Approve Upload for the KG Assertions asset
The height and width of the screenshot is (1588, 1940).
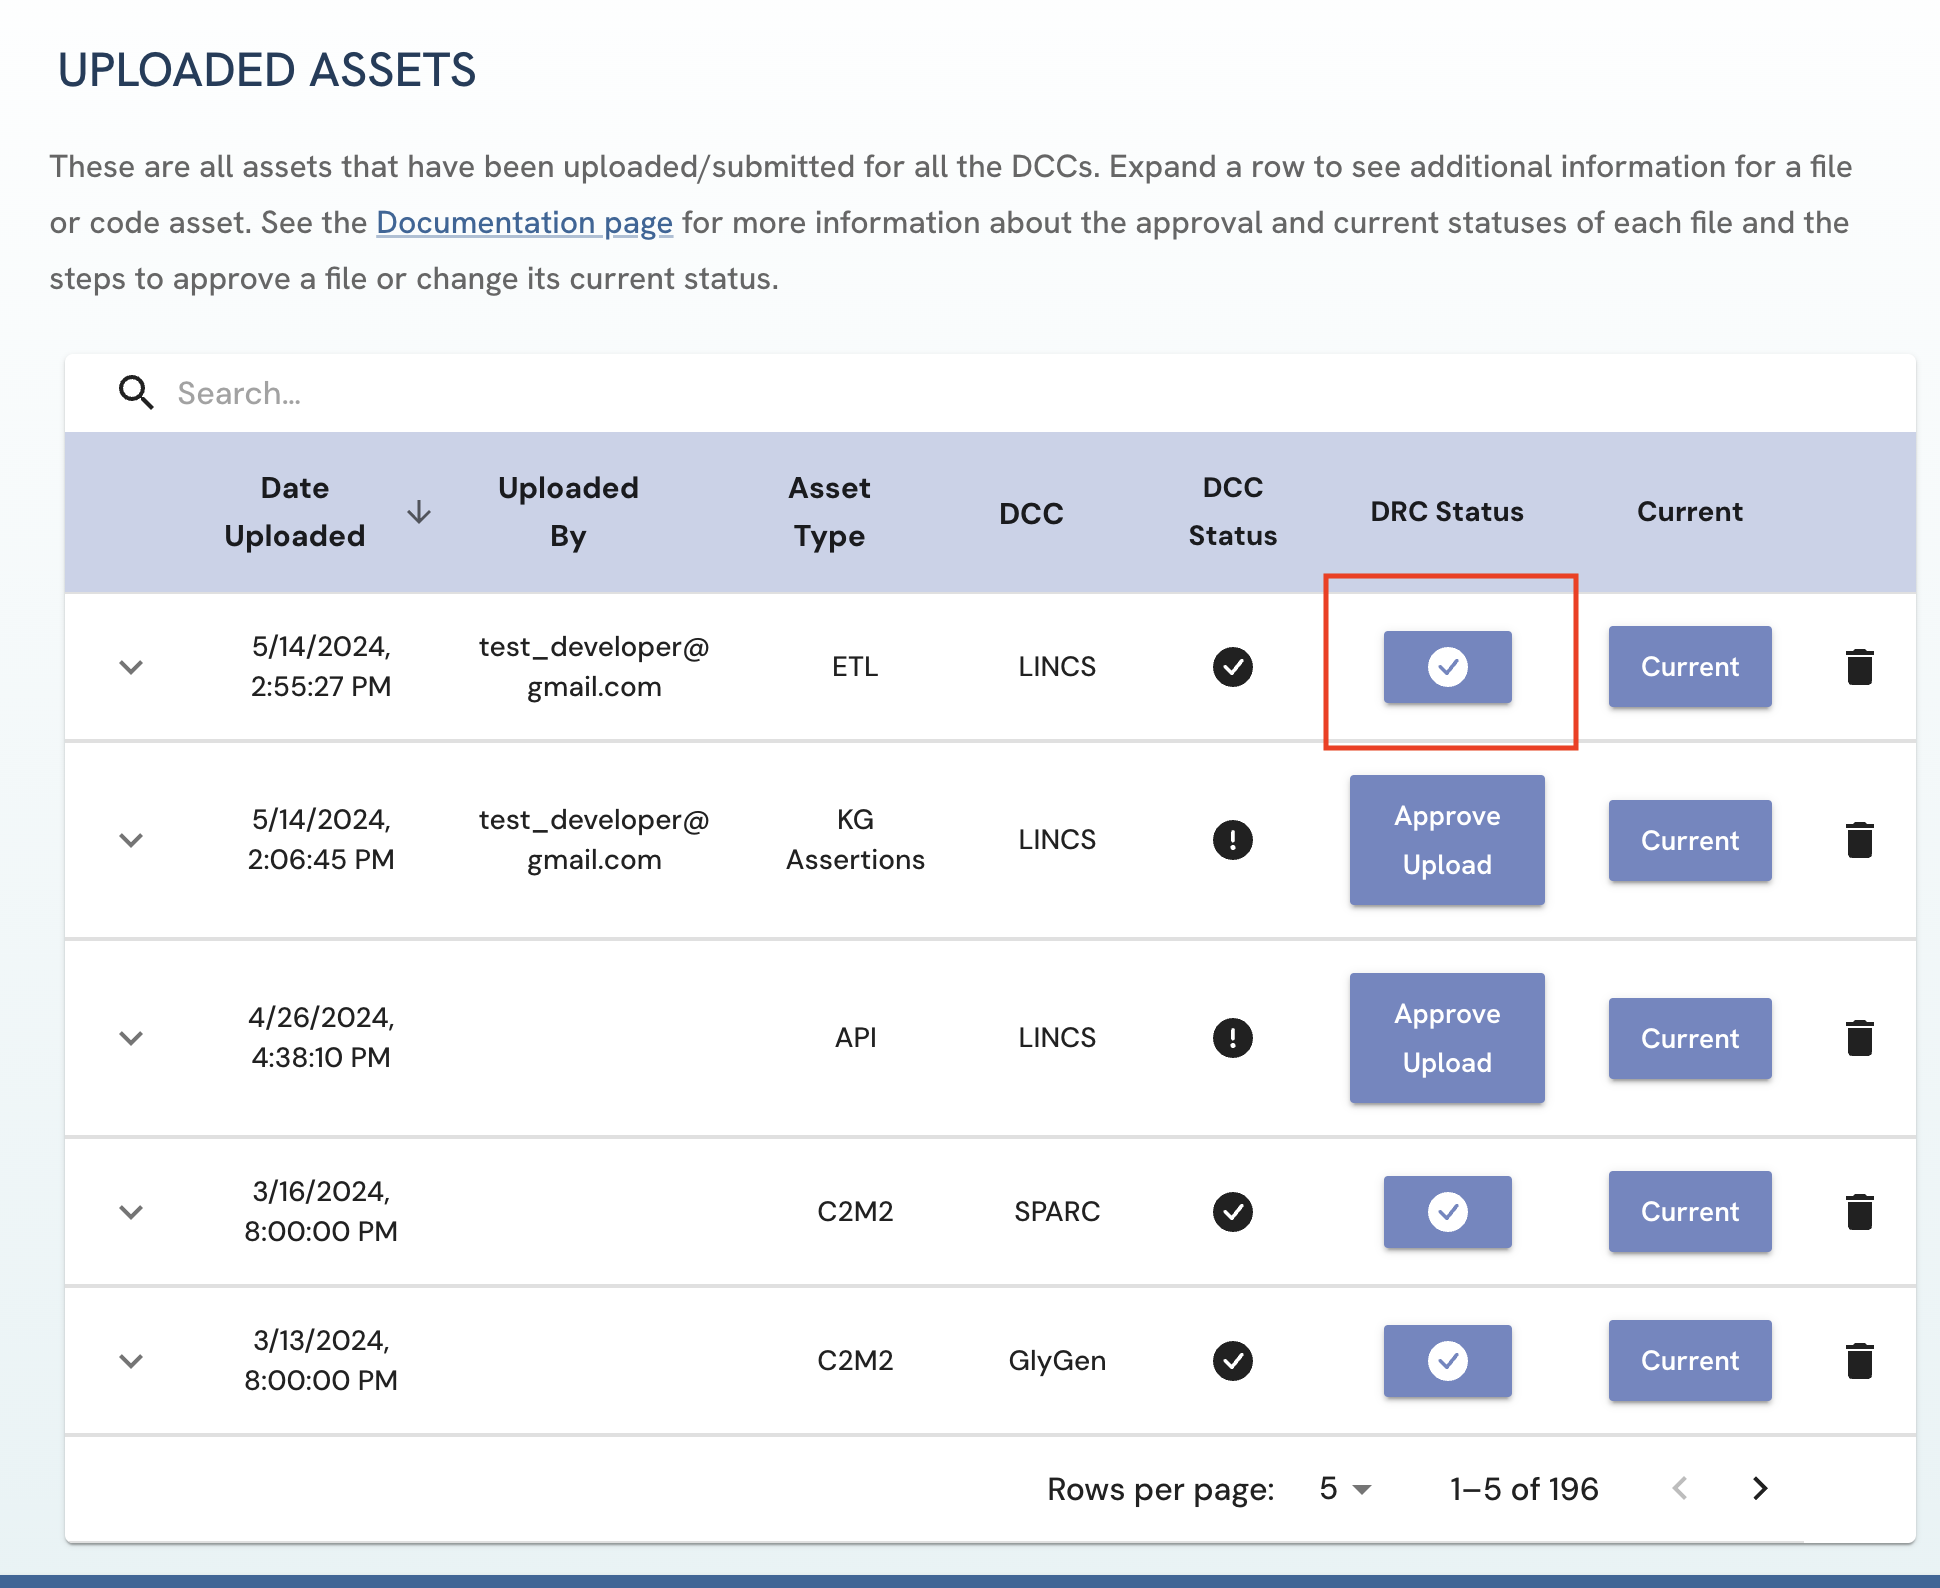coord(1447,840)
